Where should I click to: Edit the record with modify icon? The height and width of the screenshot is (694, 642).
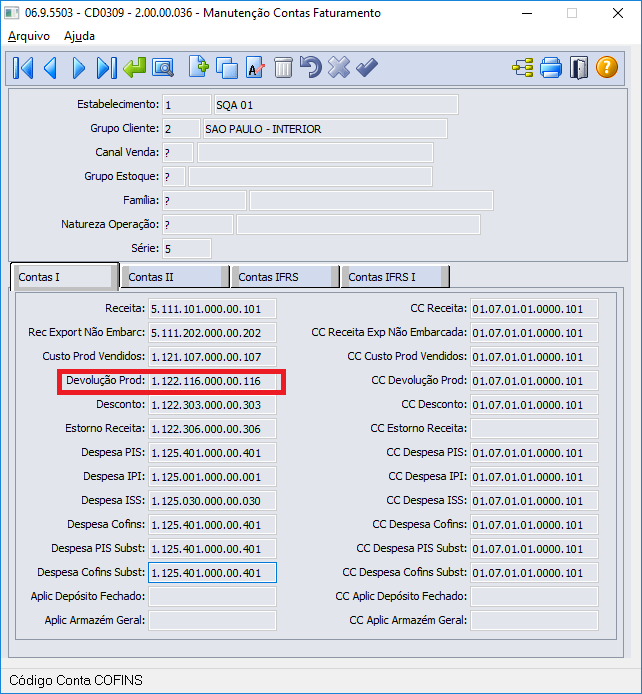(255, 68)
